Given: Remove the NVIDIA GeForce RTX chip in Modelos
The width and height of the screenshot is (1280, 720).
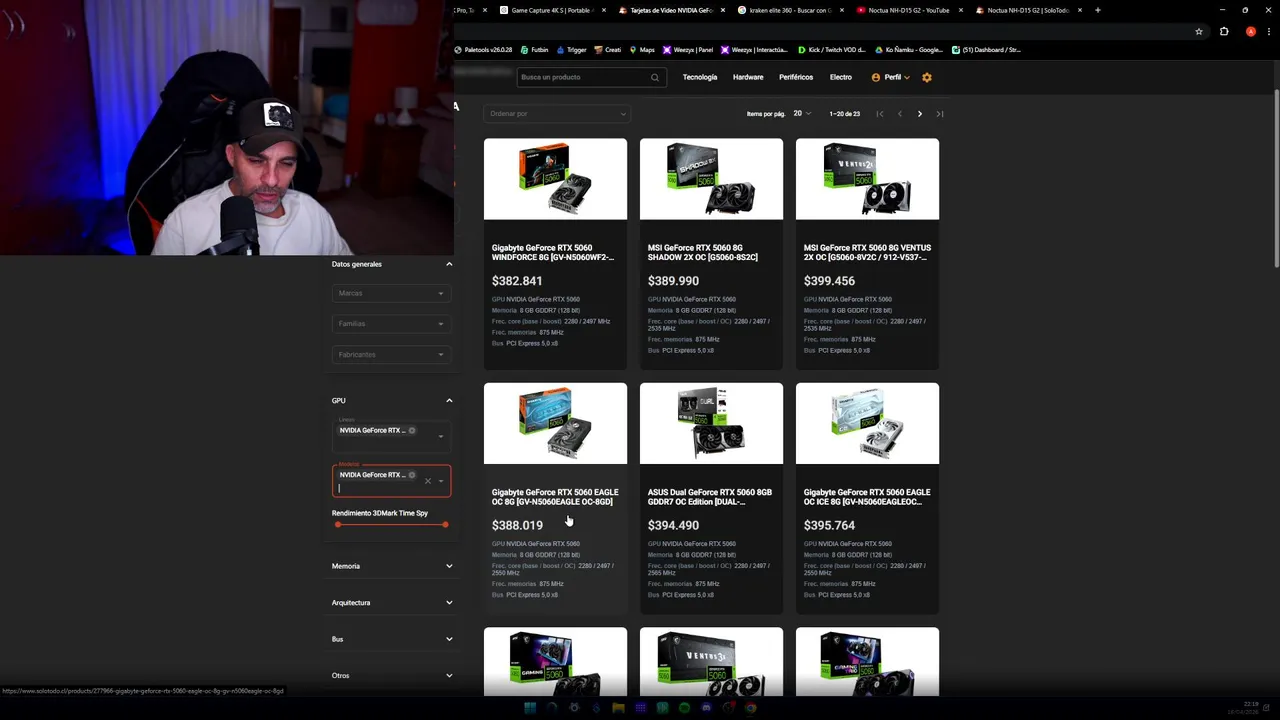Looking at the screenshot, I should click(412, 475).
